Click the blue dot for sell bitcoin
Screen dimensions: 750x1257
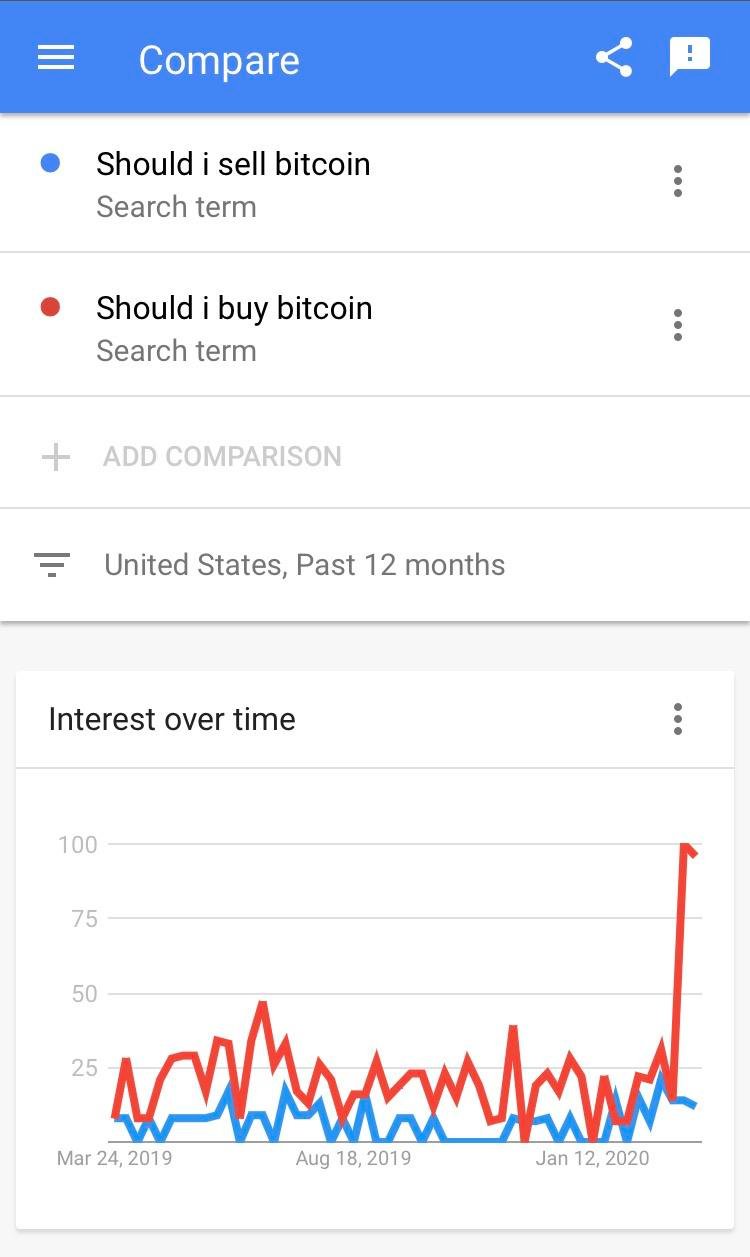coord(50,163)
